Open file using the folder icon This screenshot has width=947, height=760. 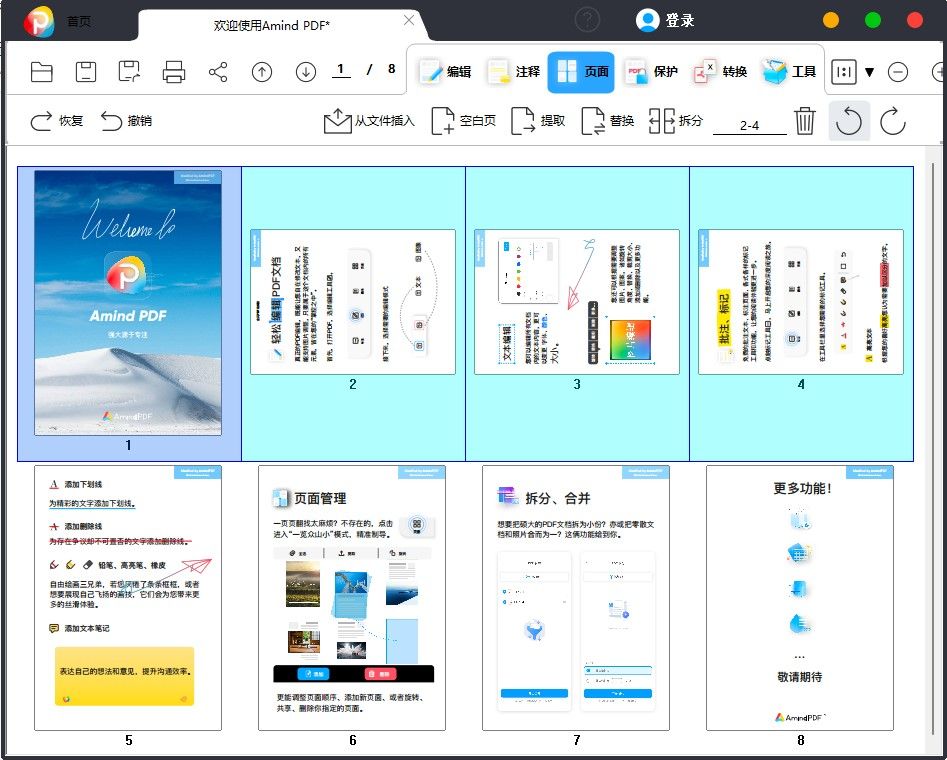pyautogui.click(x=42, y=72)
